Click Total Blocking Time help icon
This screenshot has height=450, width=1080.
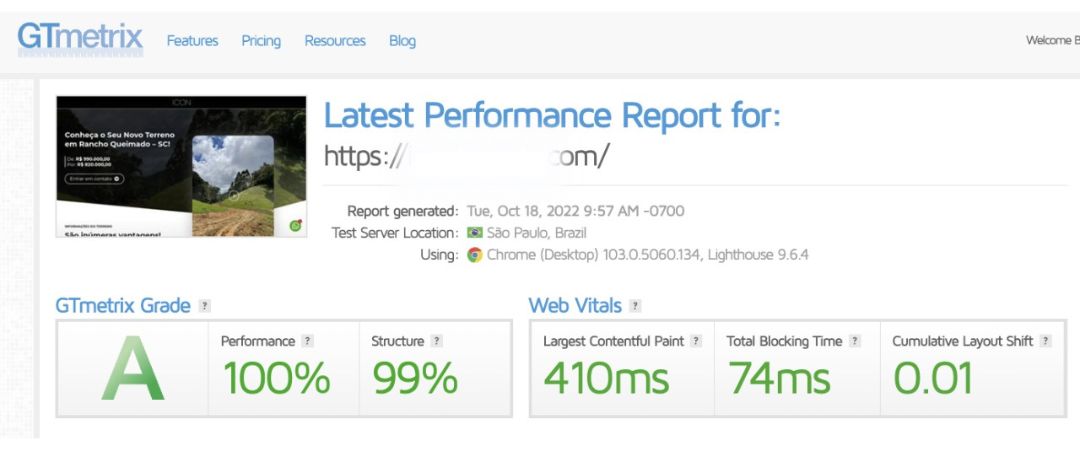(x=855, y=341)
